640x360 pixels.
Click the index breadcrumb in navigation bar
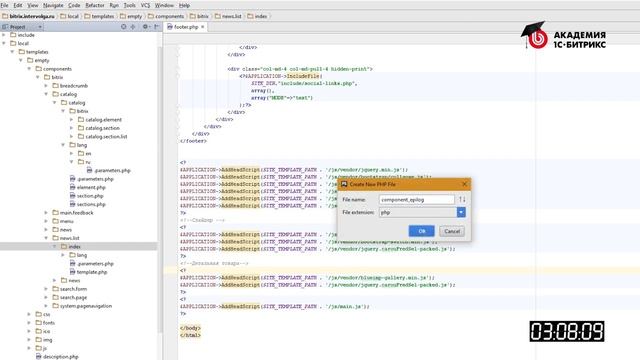257,16
